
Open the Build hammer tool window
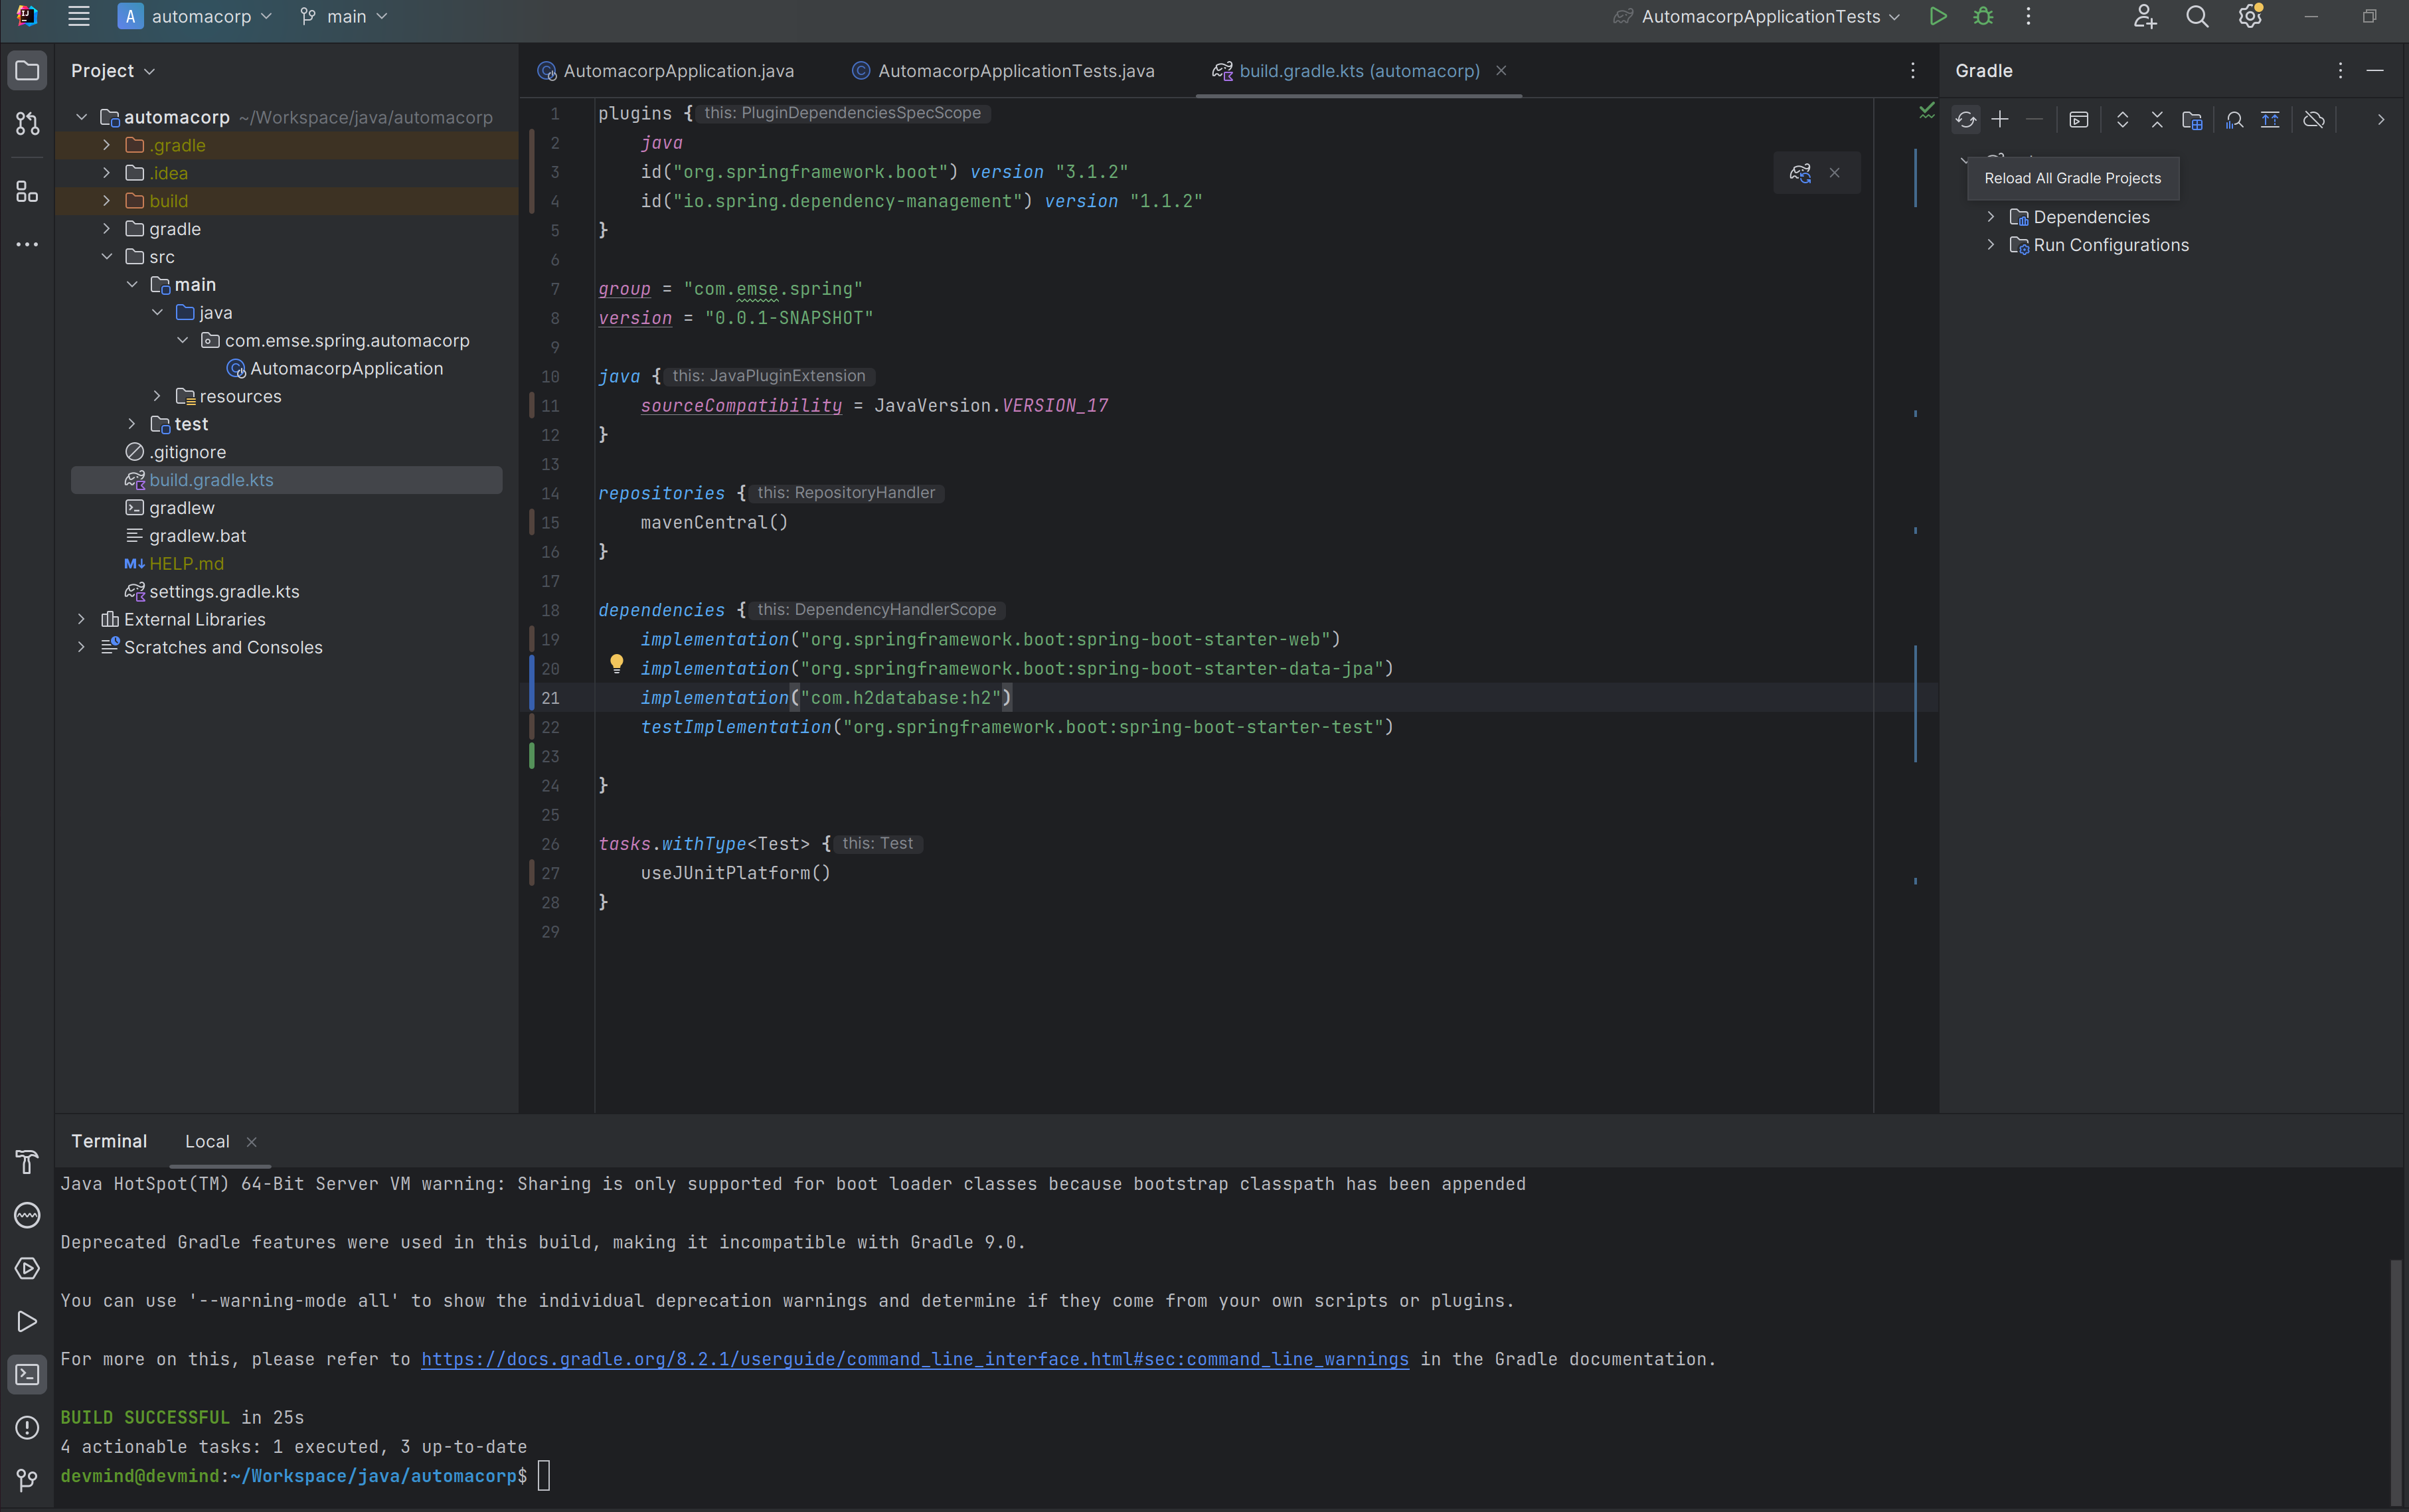(x=27, y=1161)
